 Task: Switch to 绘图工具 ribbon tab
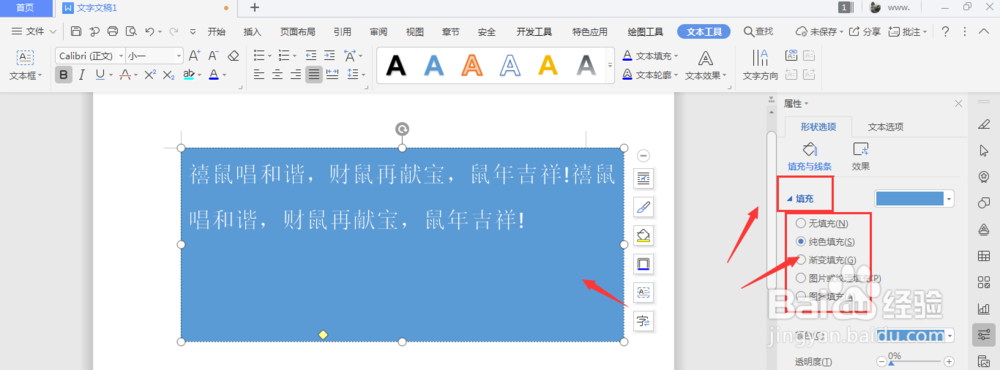coord(645,31)
